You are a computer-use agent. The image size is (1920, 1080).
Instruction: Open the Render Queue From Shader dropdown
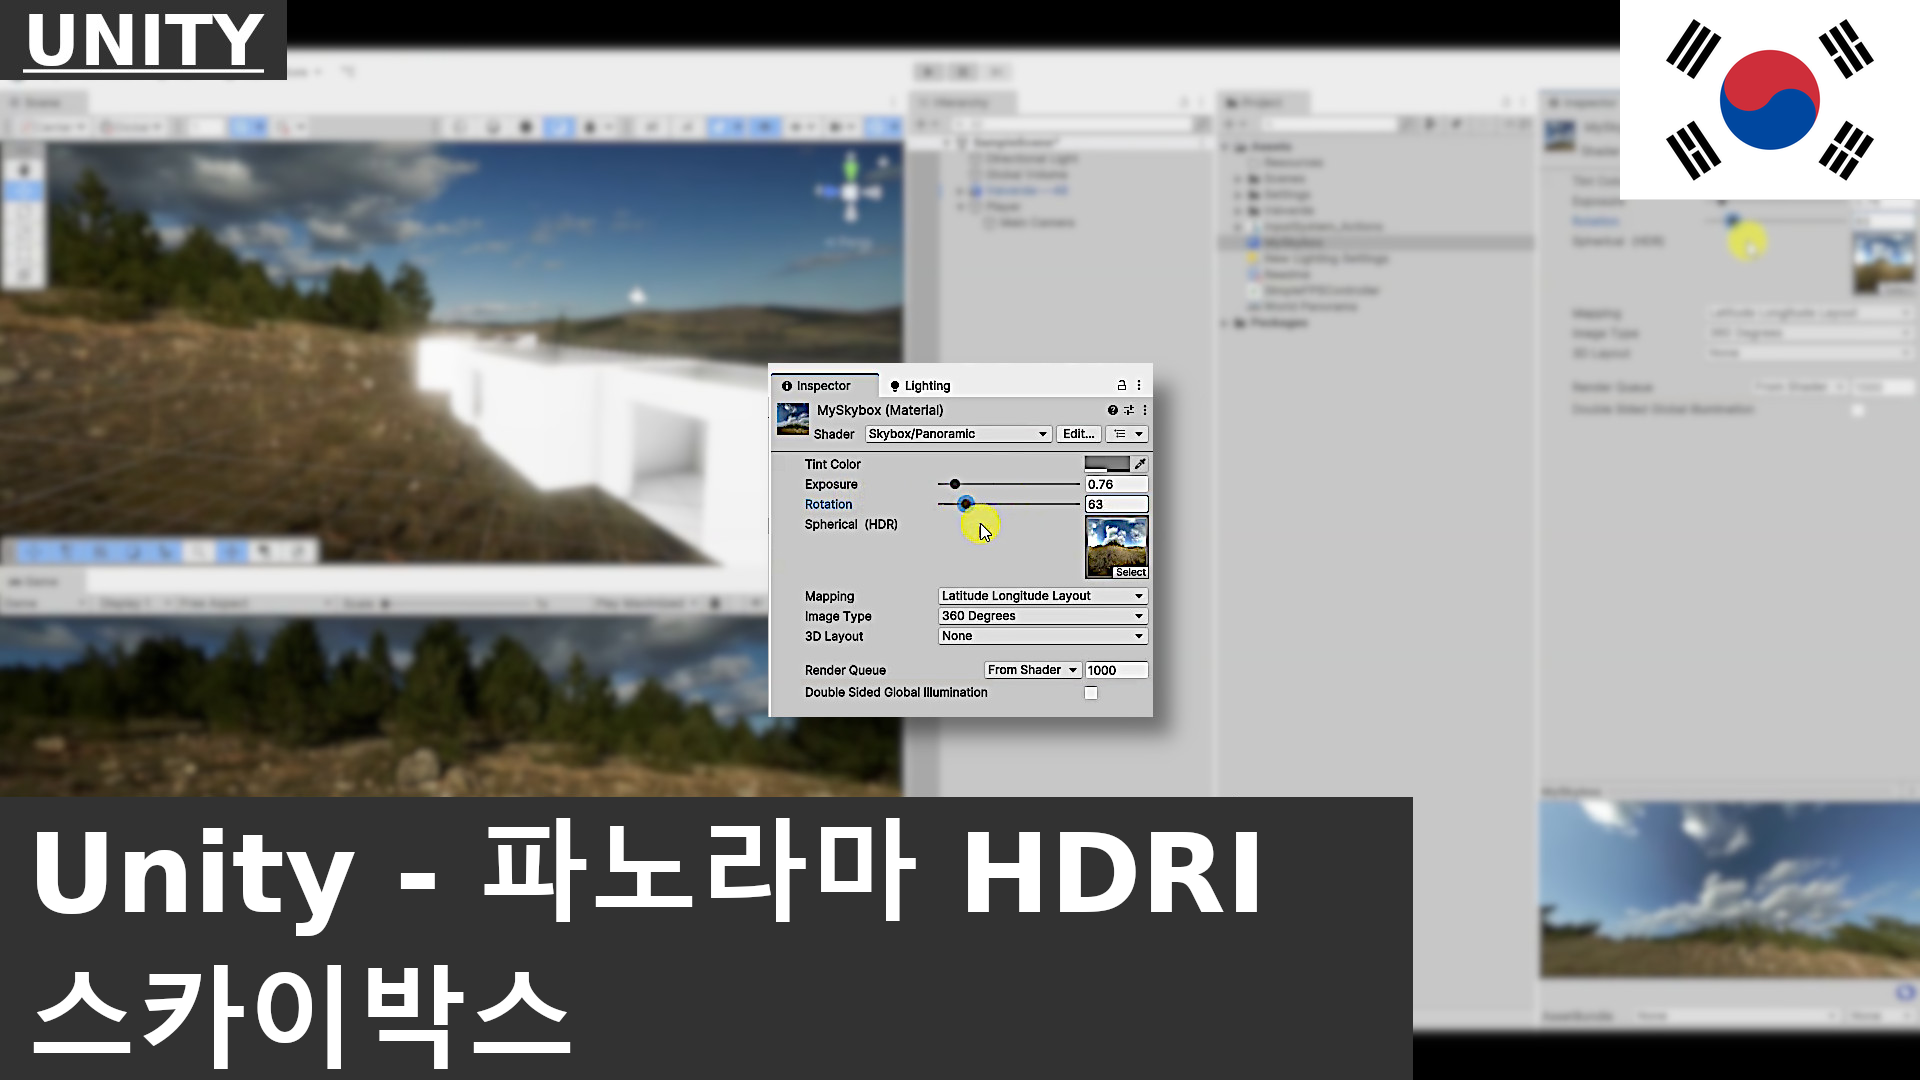click(1032, 670)
